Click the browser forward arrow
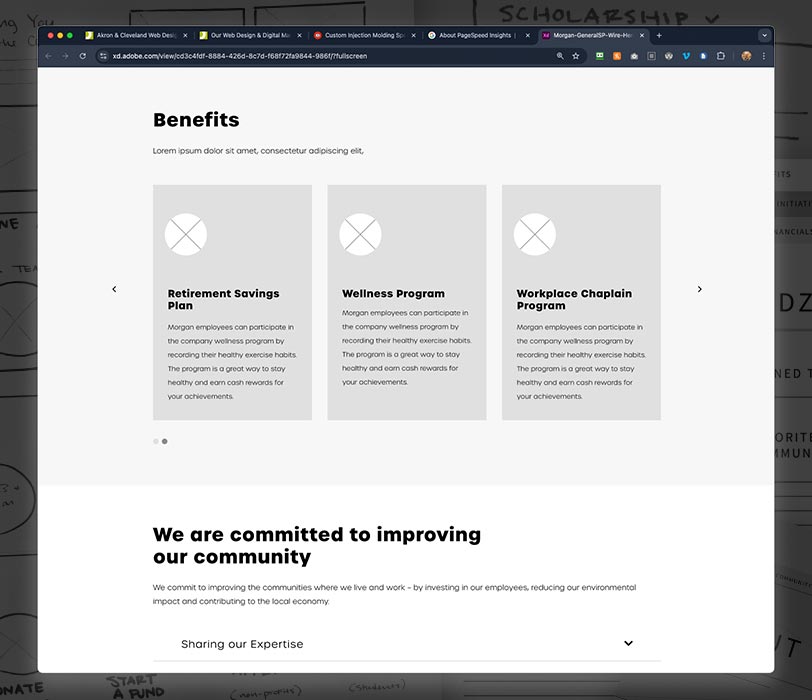The image size is (812, 700). [65, 56]
